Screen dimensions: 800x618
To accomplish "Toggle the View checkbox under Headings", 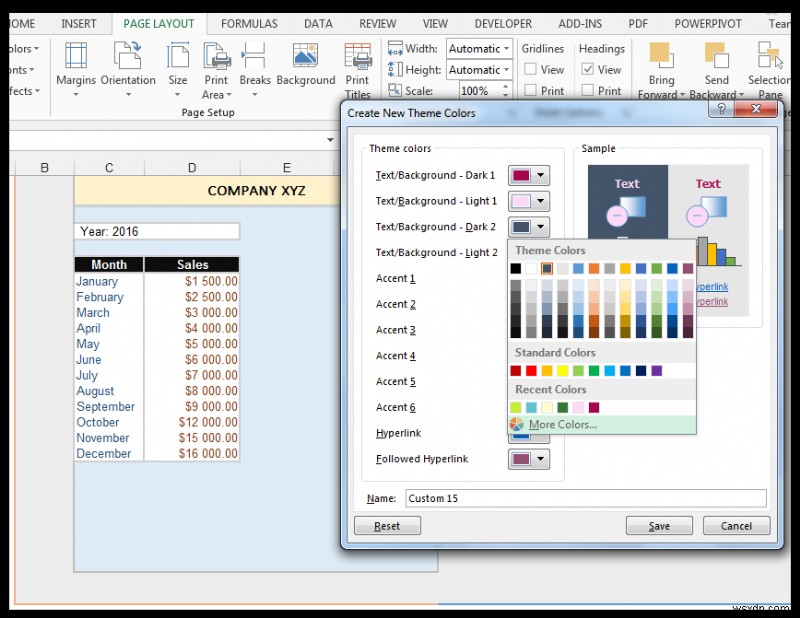I will coord(585,69).
